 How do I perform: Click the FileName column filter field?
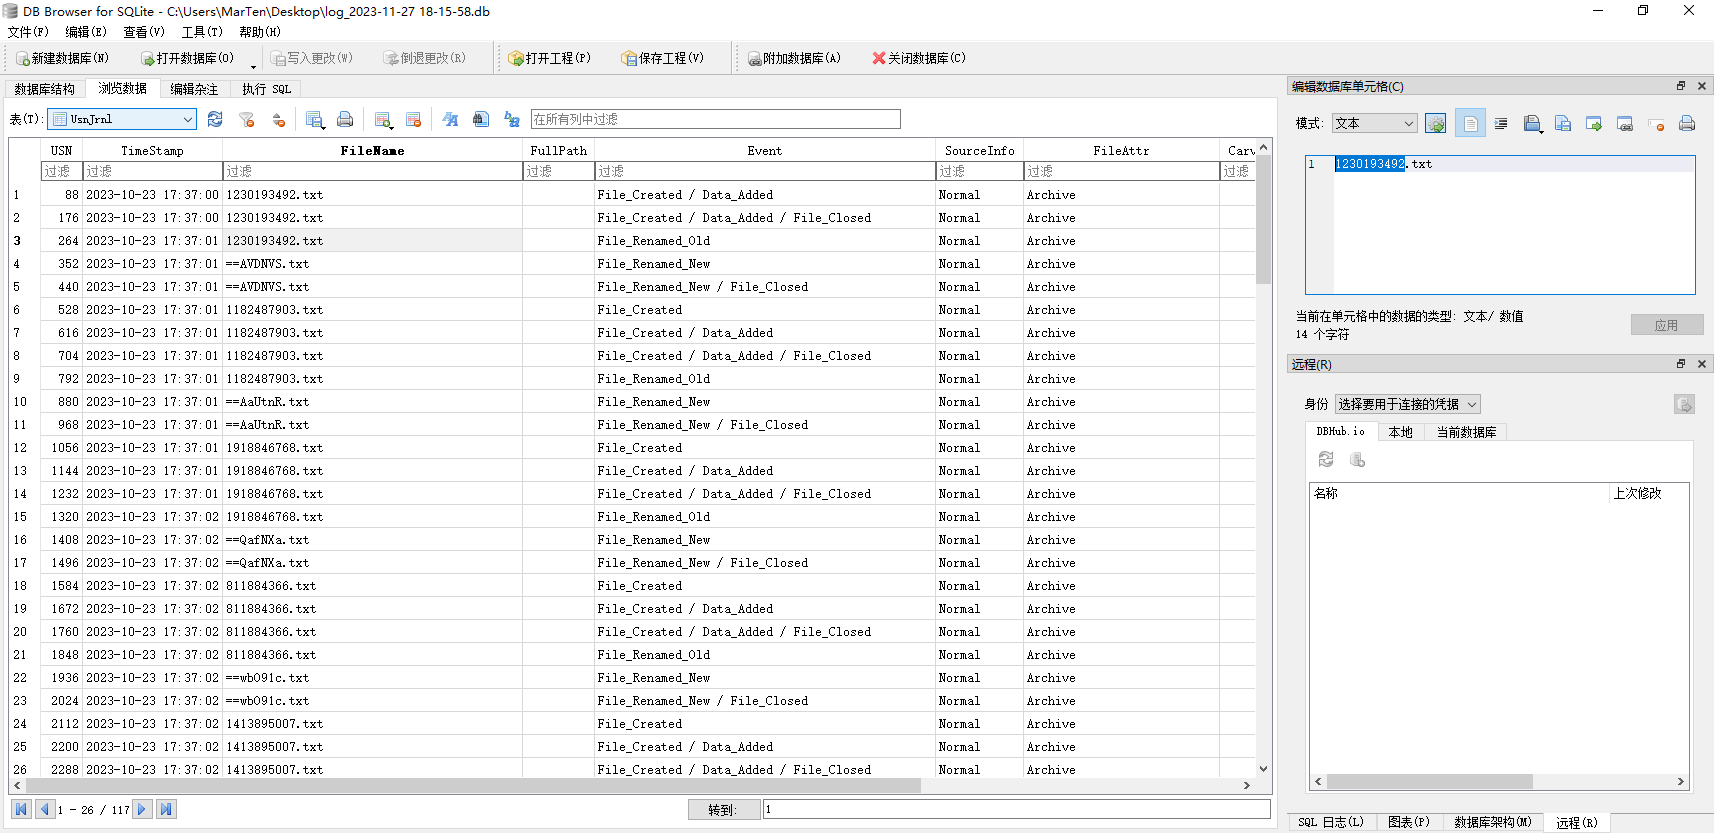pos(372,171)
